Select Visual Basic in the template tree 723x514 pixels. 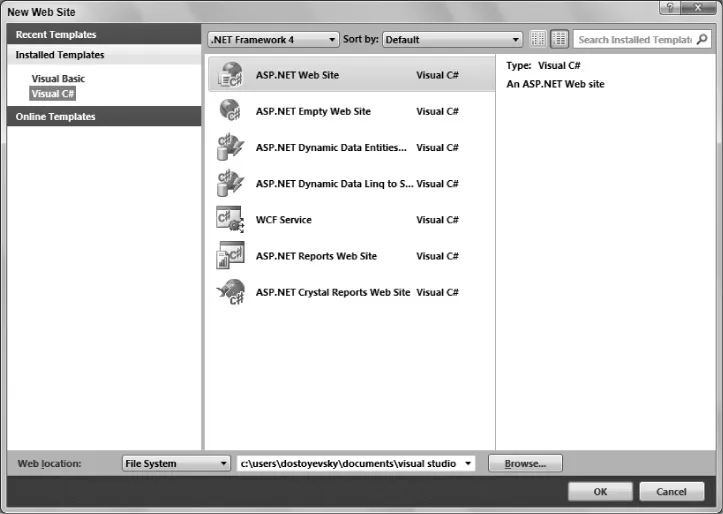coord(58,78)
